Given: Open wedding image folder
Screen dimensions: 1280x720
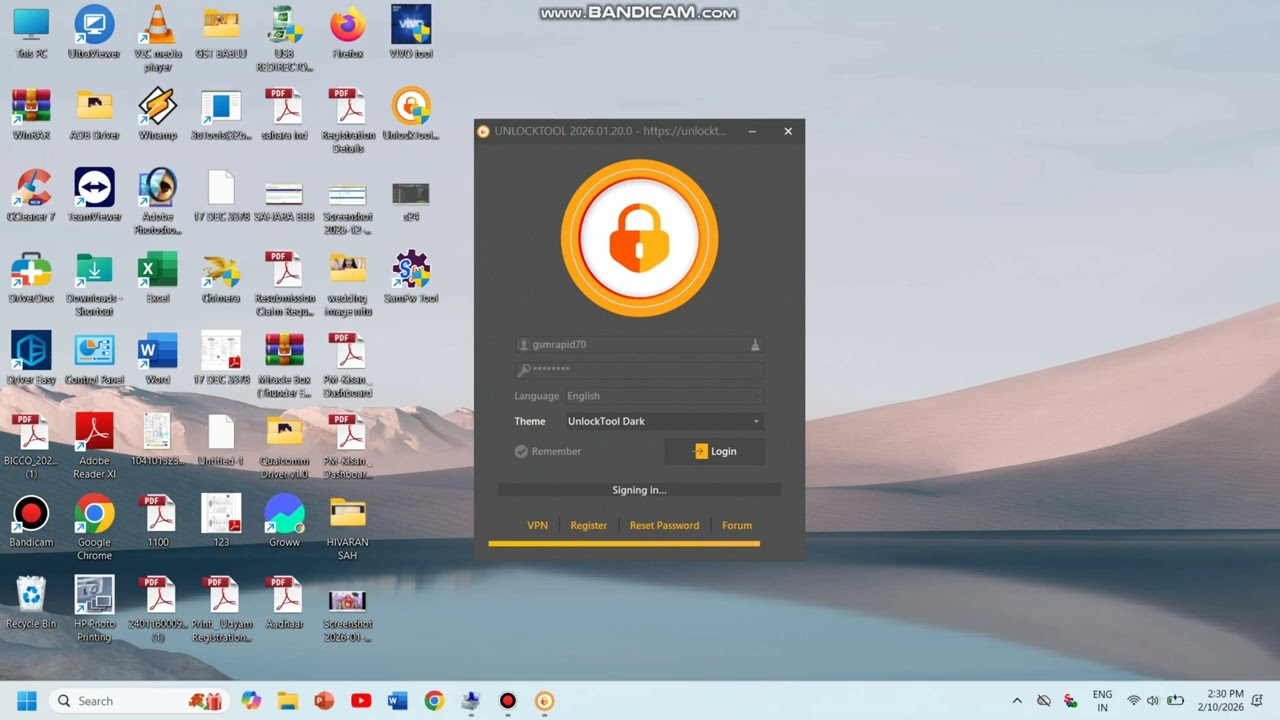Looking at the screenshot, I should click(347, 283).
